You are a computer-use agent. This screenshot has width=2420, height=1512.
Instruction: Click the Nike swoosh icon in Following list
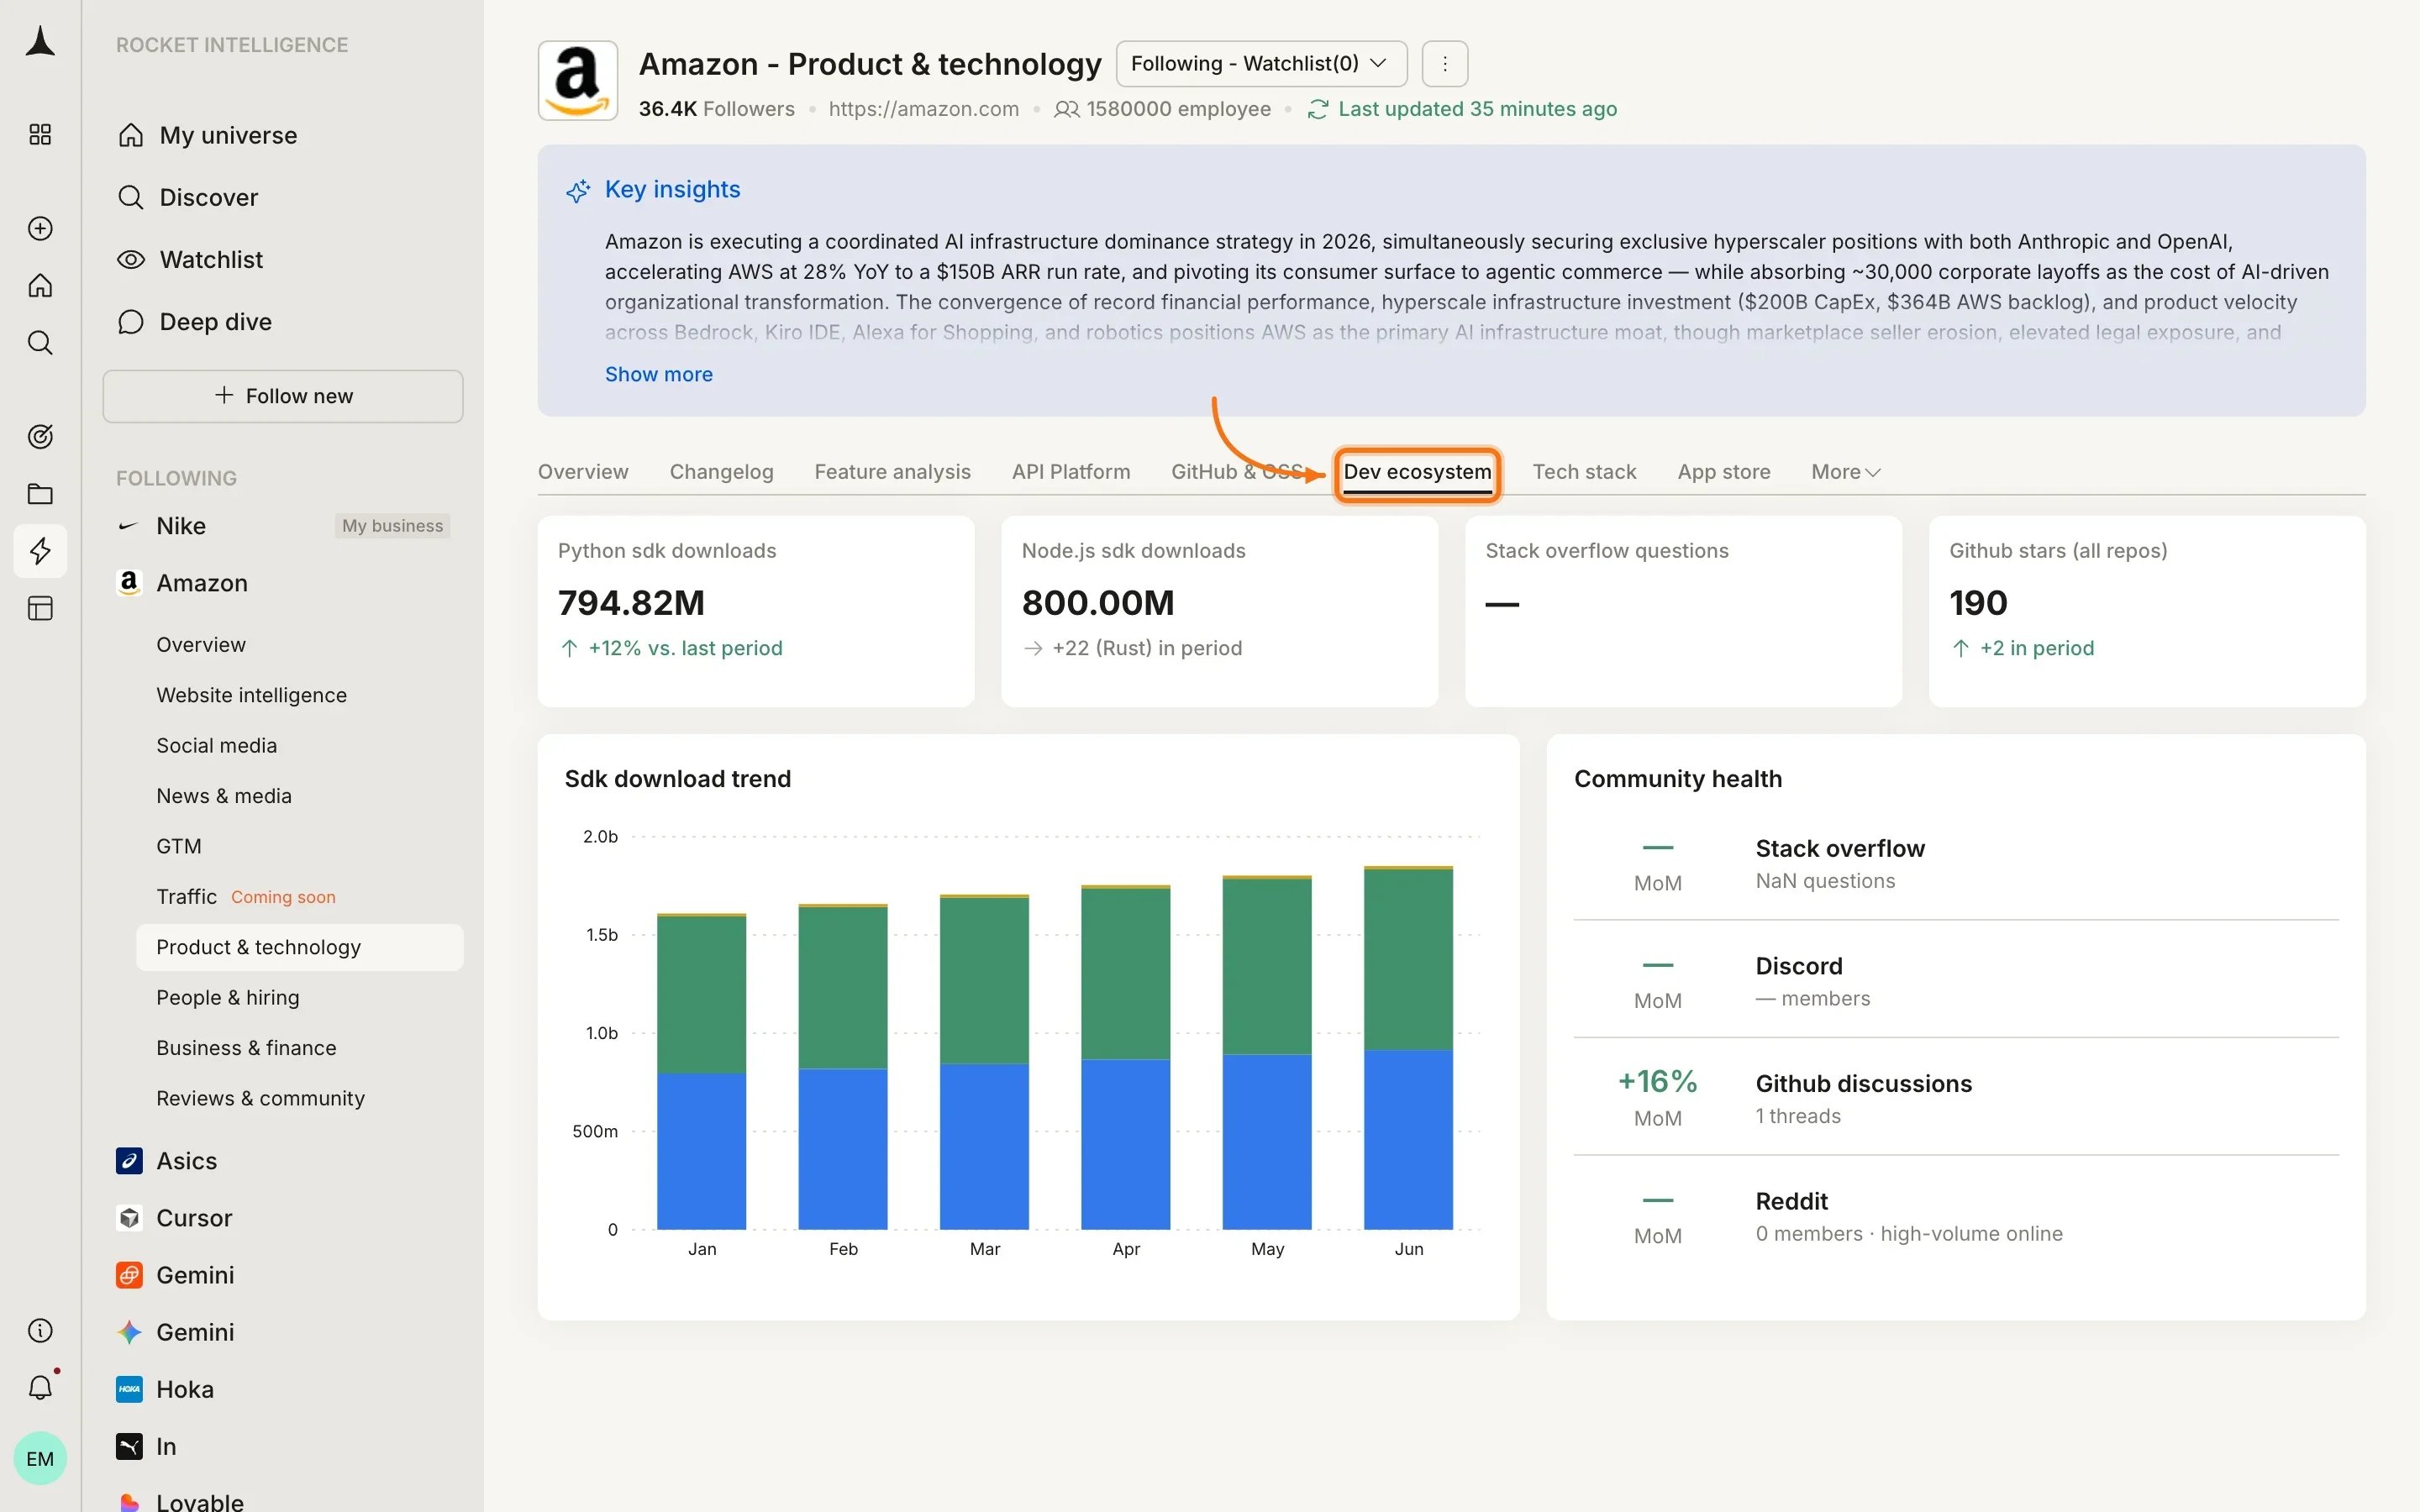pos(129,526)
